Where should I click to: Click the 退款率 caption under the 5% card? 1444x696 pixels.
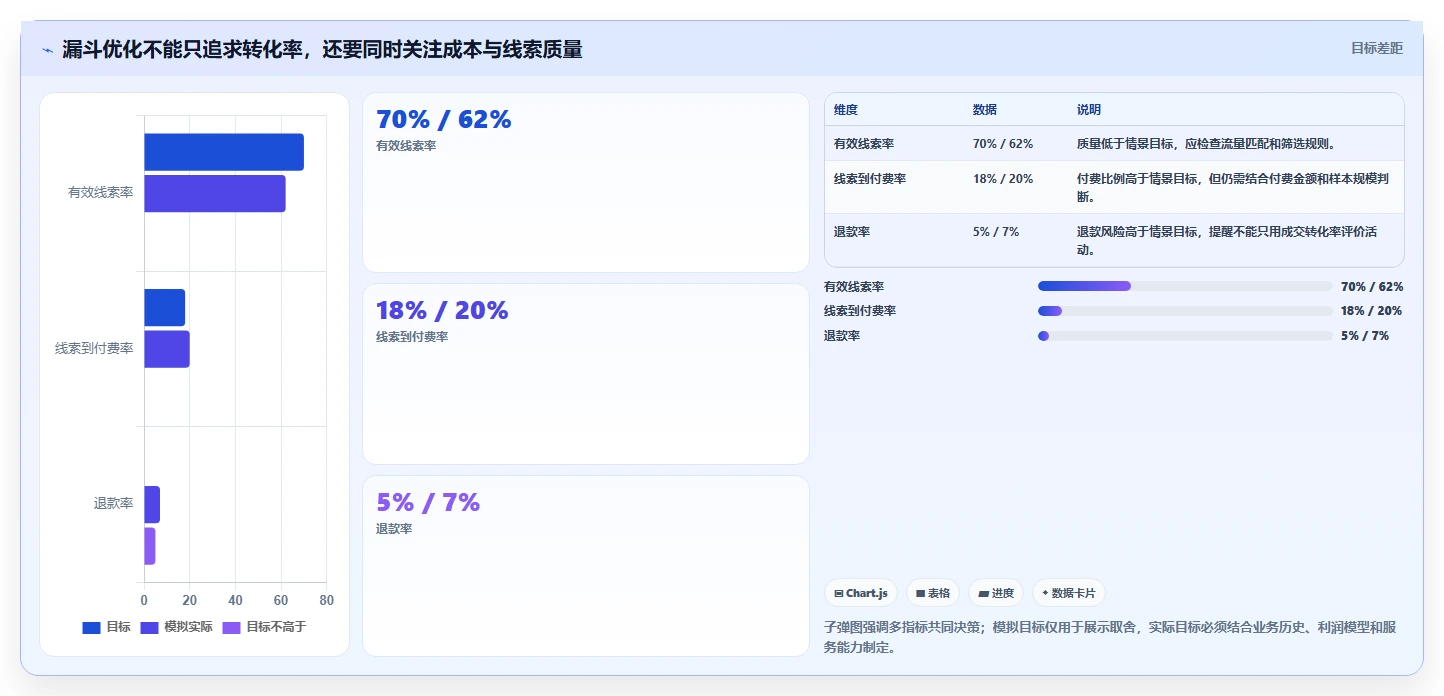pos(394,529)
